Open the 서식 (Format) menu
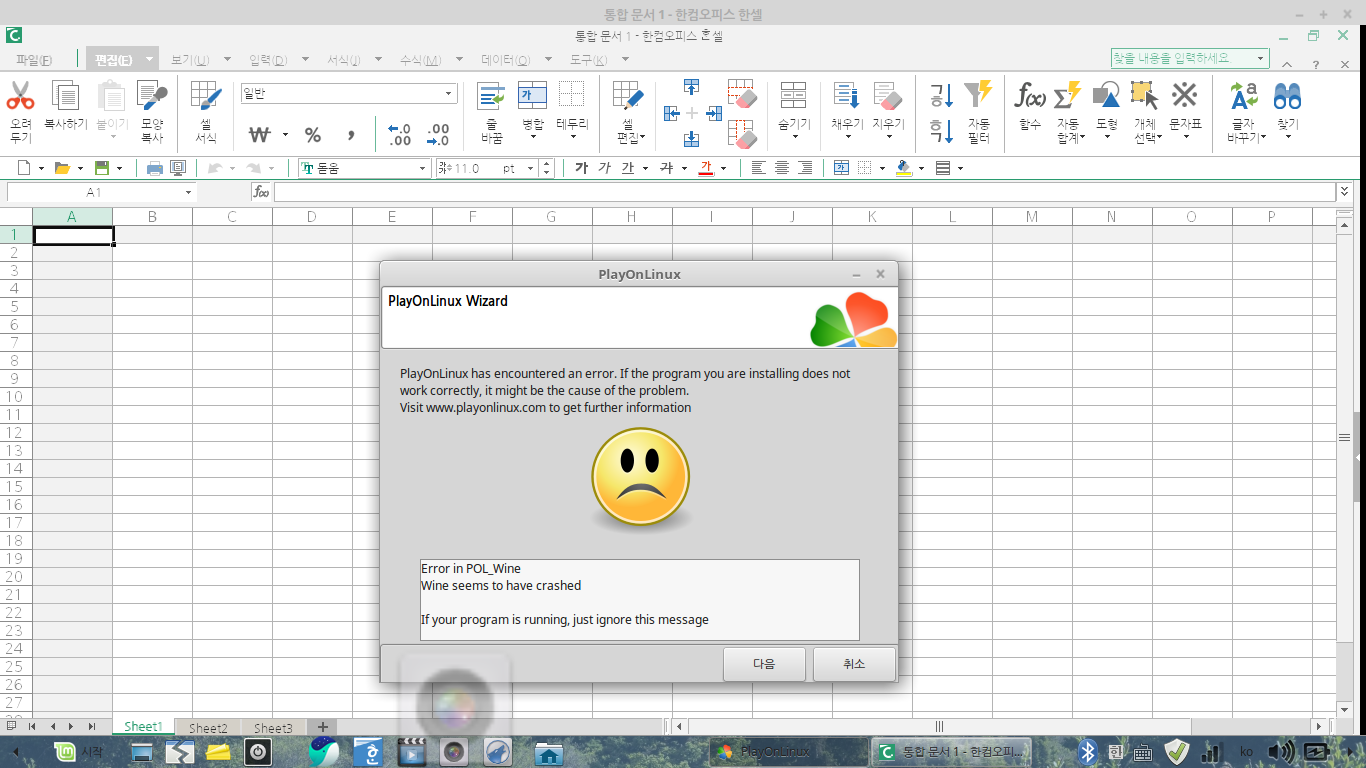The image size is (1366, 768). [344, 60]
